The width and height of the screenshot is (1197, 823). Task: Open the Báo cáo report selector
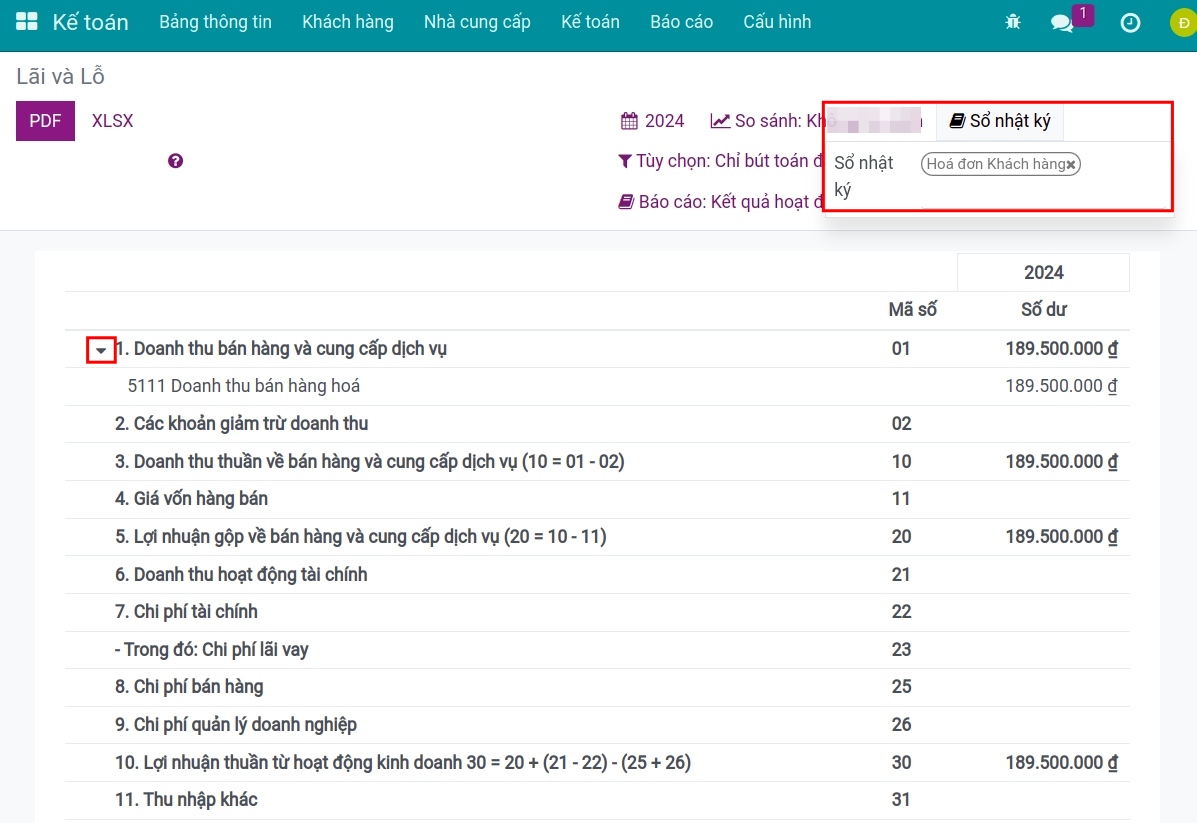tap(720, 201)
